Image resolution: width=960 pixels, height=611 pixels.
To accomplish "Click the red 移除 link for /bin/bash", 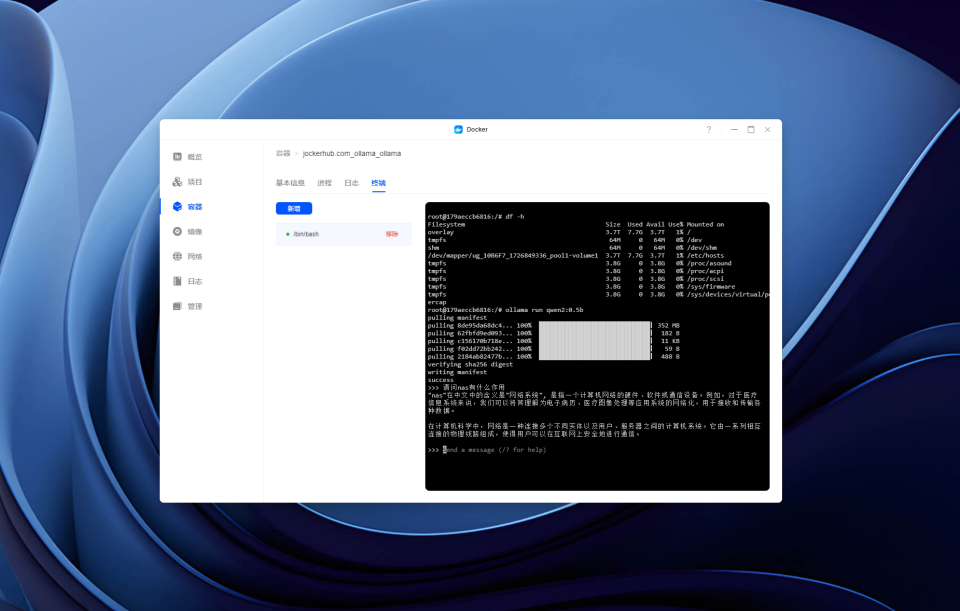I will tap(392, 234).
